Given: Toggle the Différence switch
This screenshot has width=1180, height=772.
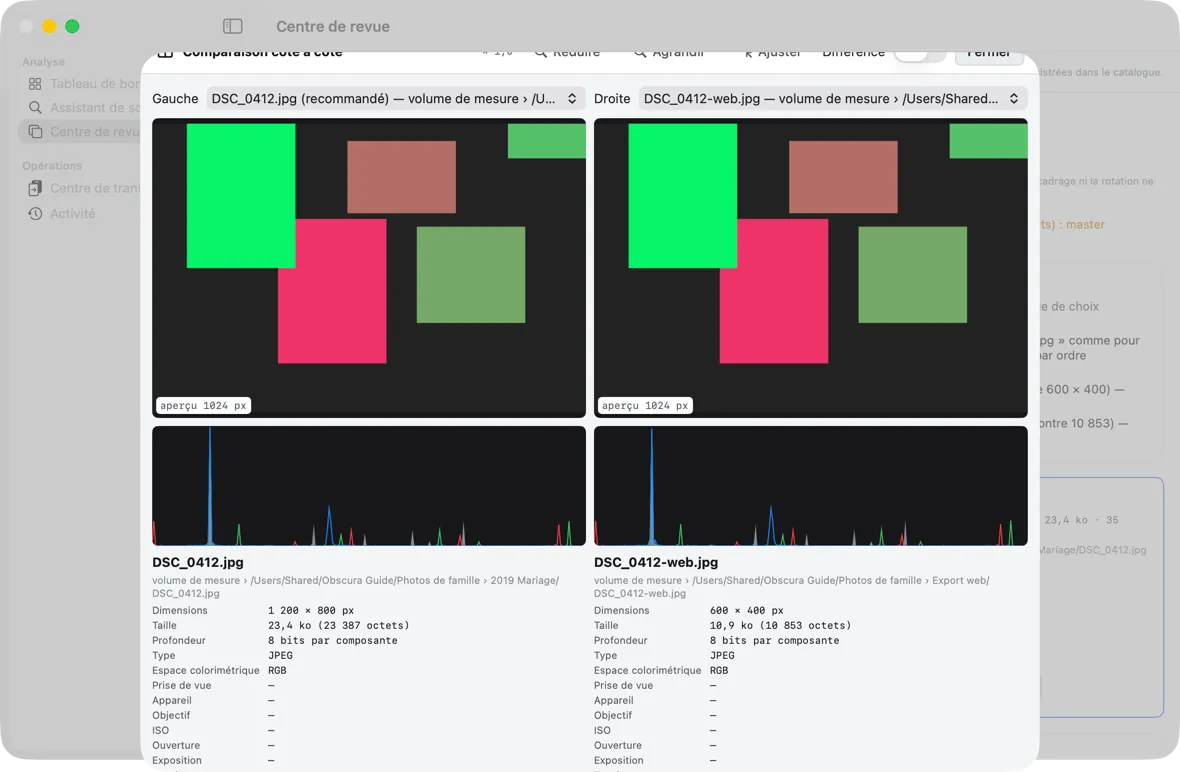Looking at the screenshot, I should coord(919,55).
